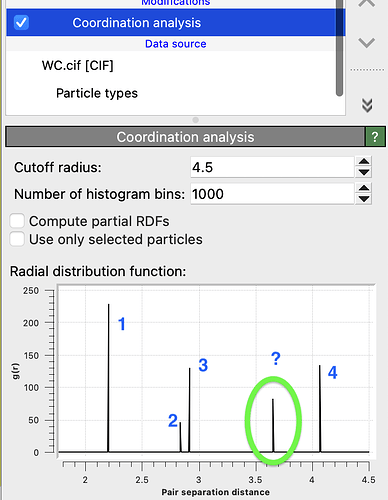Click the circled RDF peak near 3.65
Viewport: 388px width, 500px height.
[x=273, y=425]
